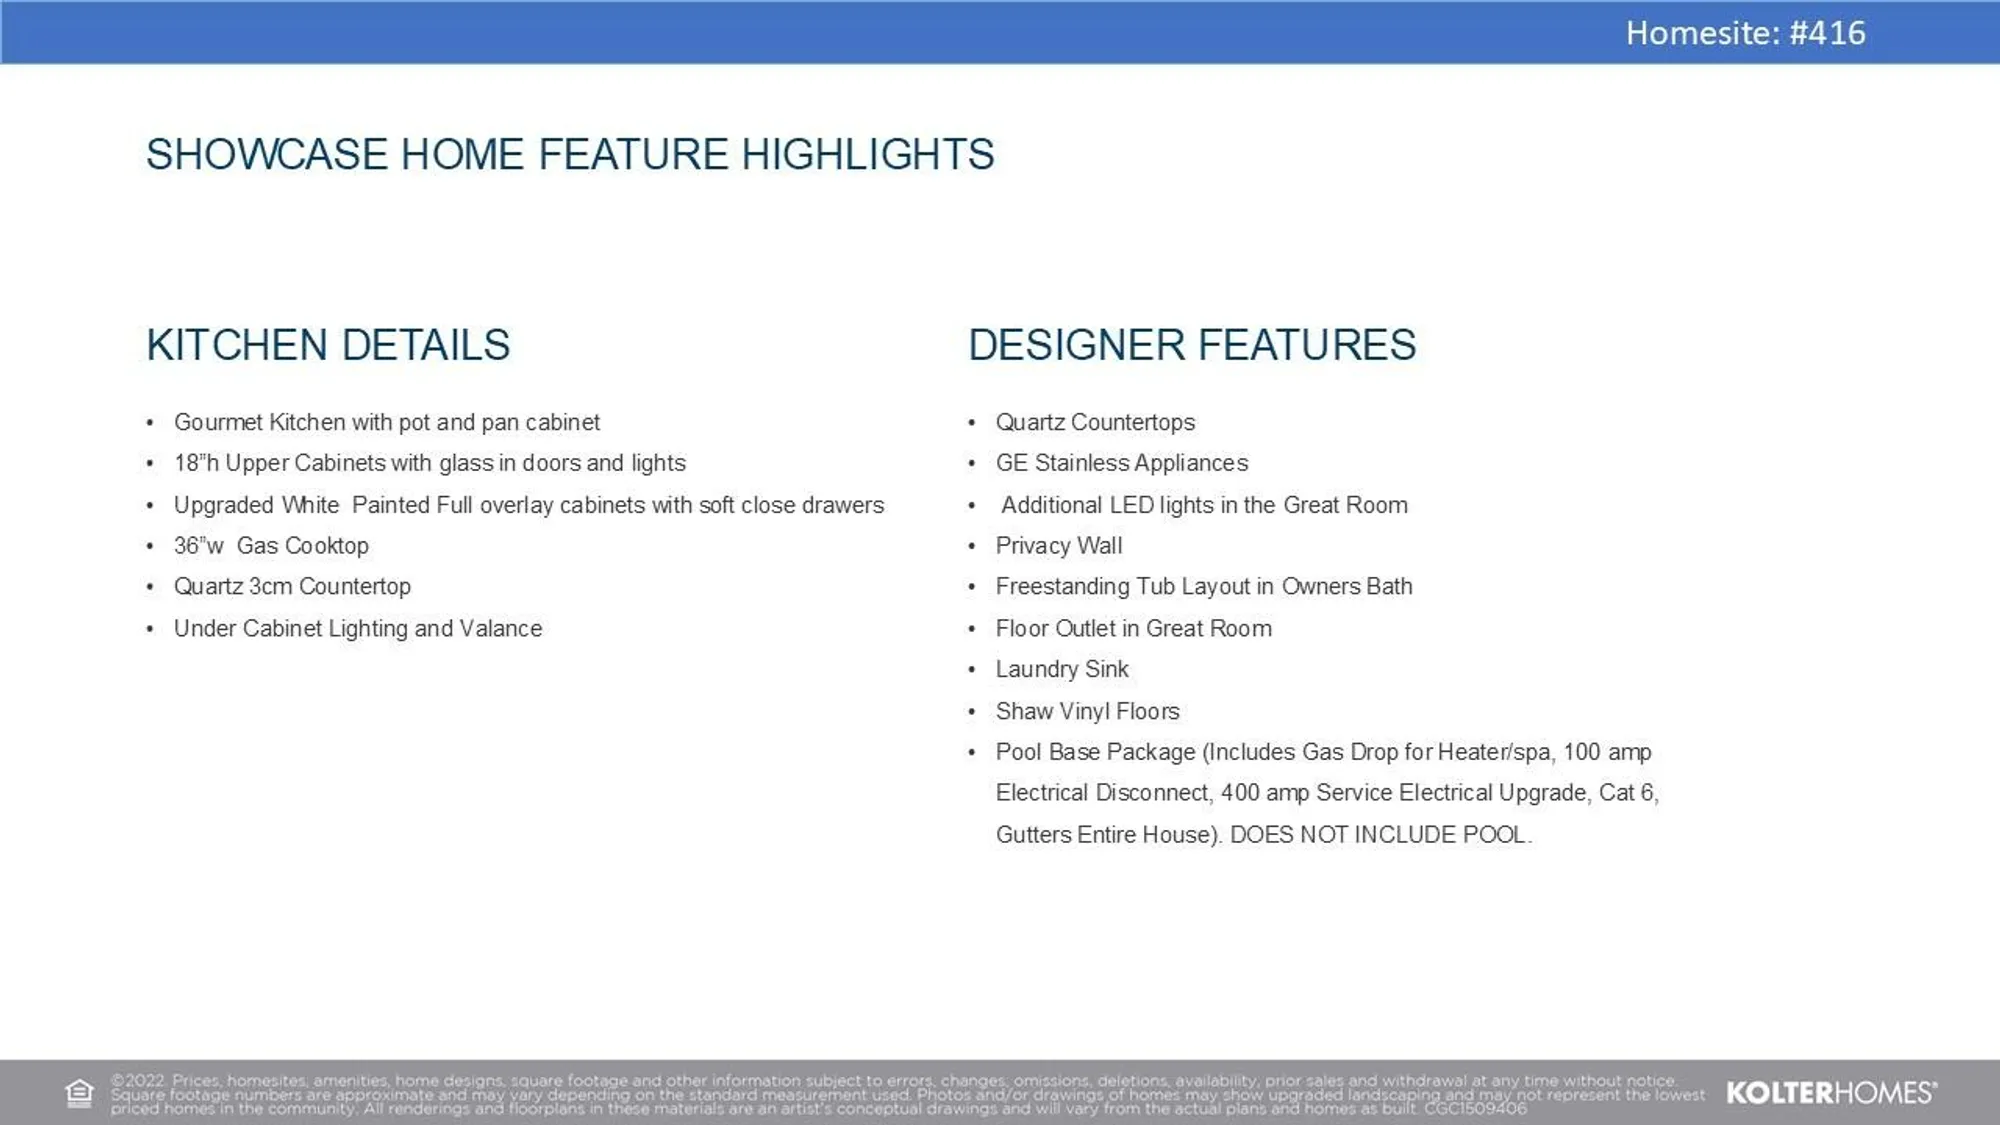
Task: Click the 18"h Upper Cabinets bullet text
Action: (x=430, y=463)
